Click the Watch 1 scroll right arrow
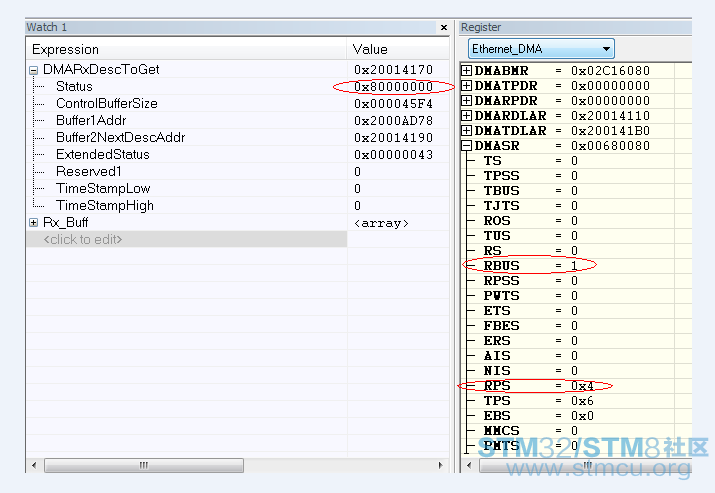This screenshot has height=493, width=715. click(440, 466)
